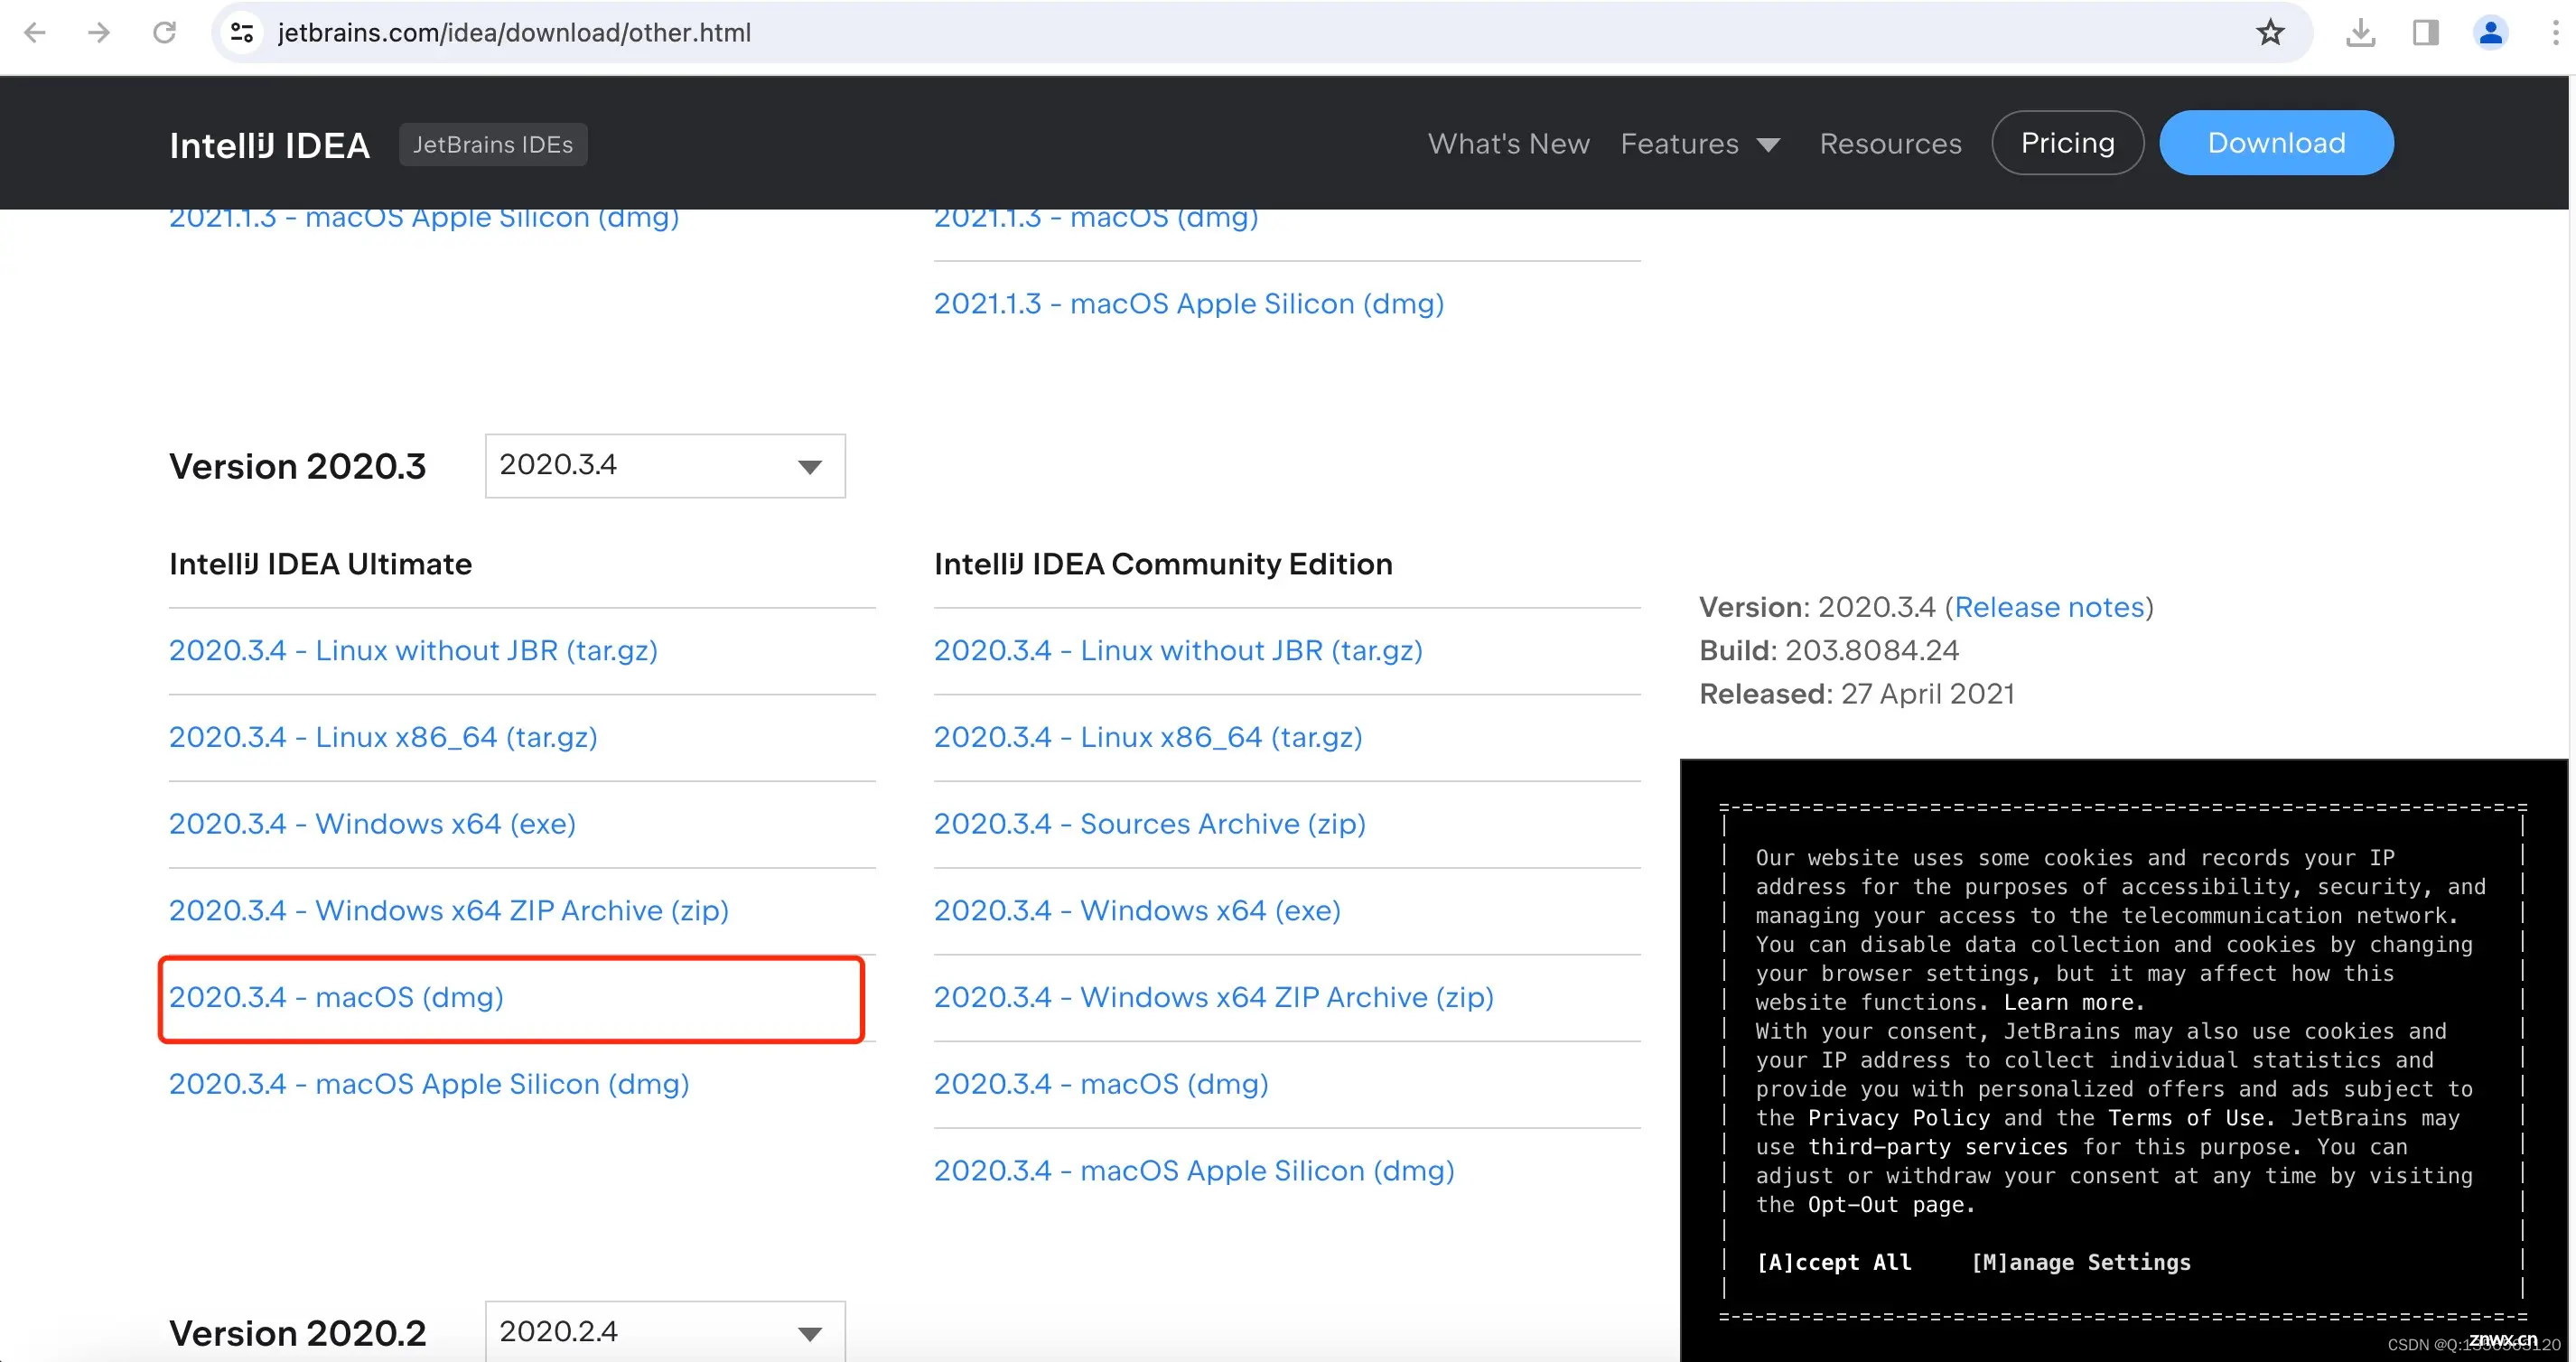Click Pricing button in navigation

point(2068,142)
